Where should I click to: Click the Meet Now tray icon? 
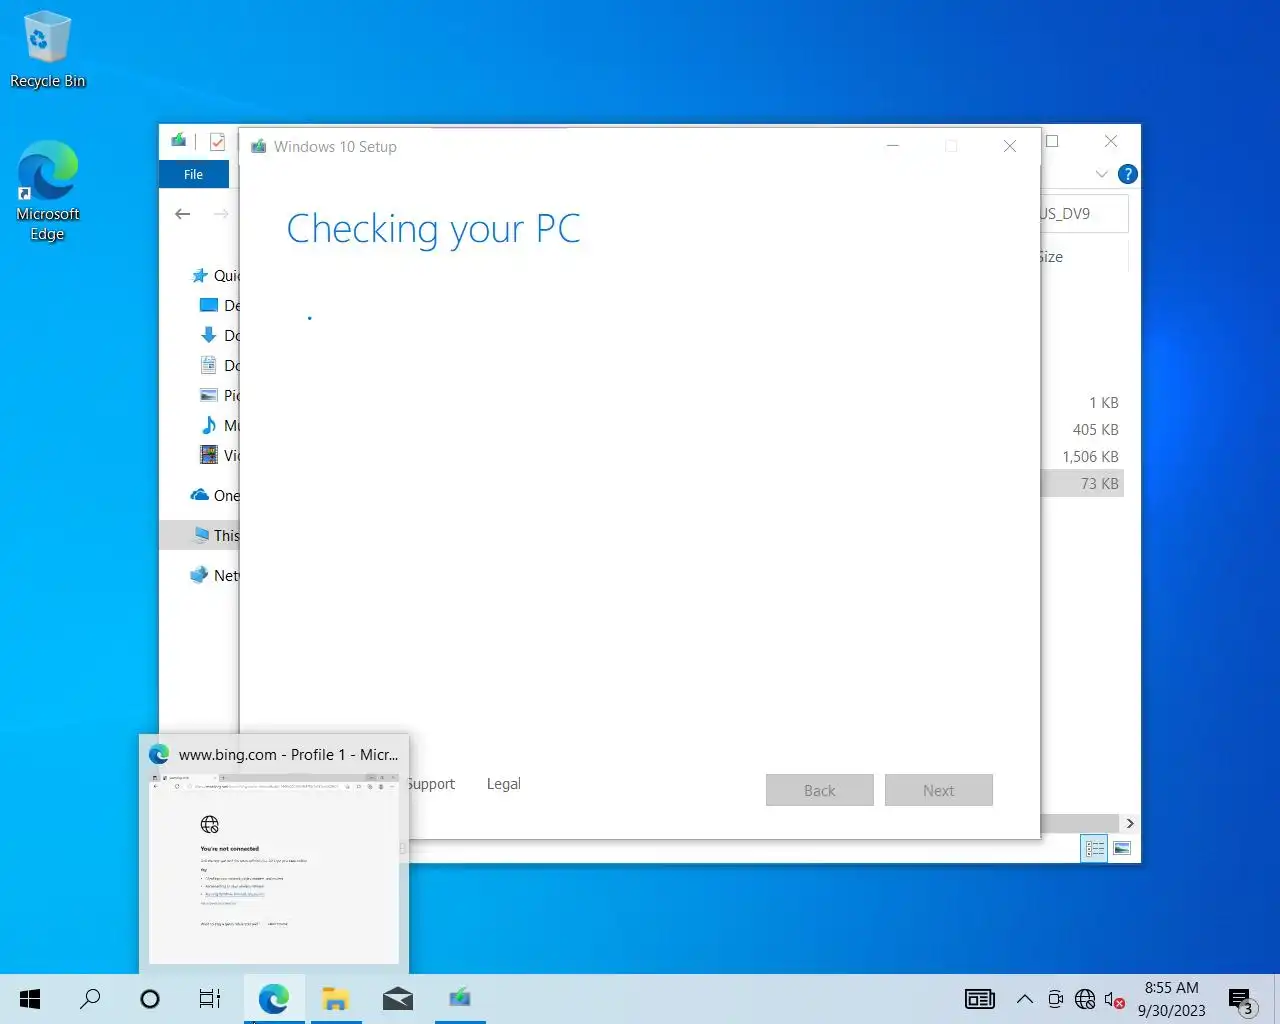[x=1055, y=999]
